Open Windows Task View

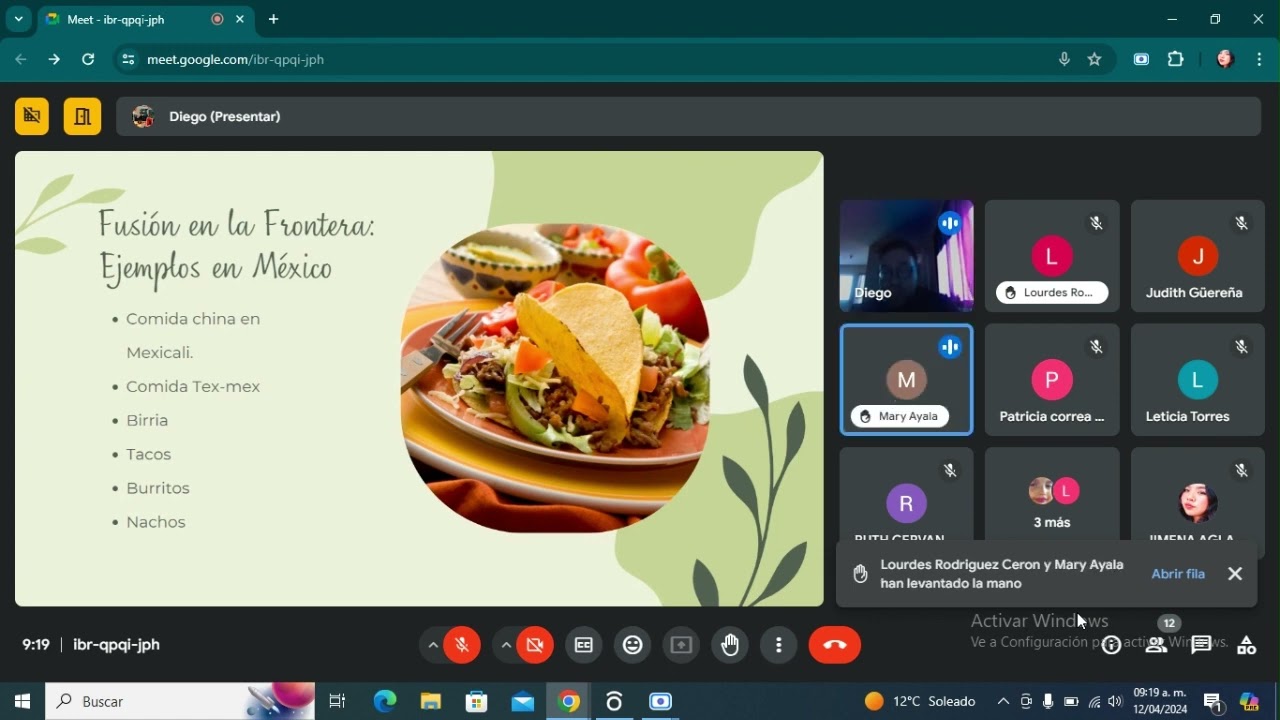click(x=337, y=701)
